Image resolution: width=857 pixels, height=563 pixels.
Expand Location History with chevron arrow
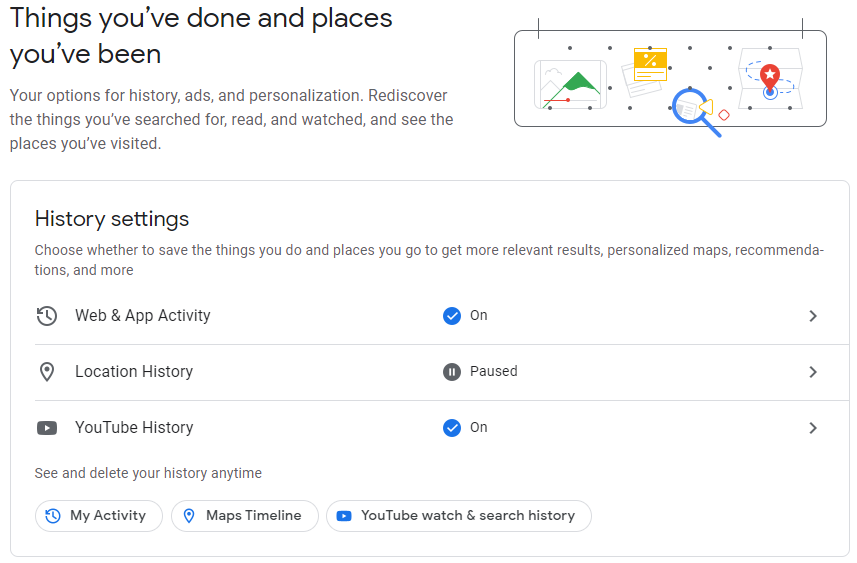[813, 372]
